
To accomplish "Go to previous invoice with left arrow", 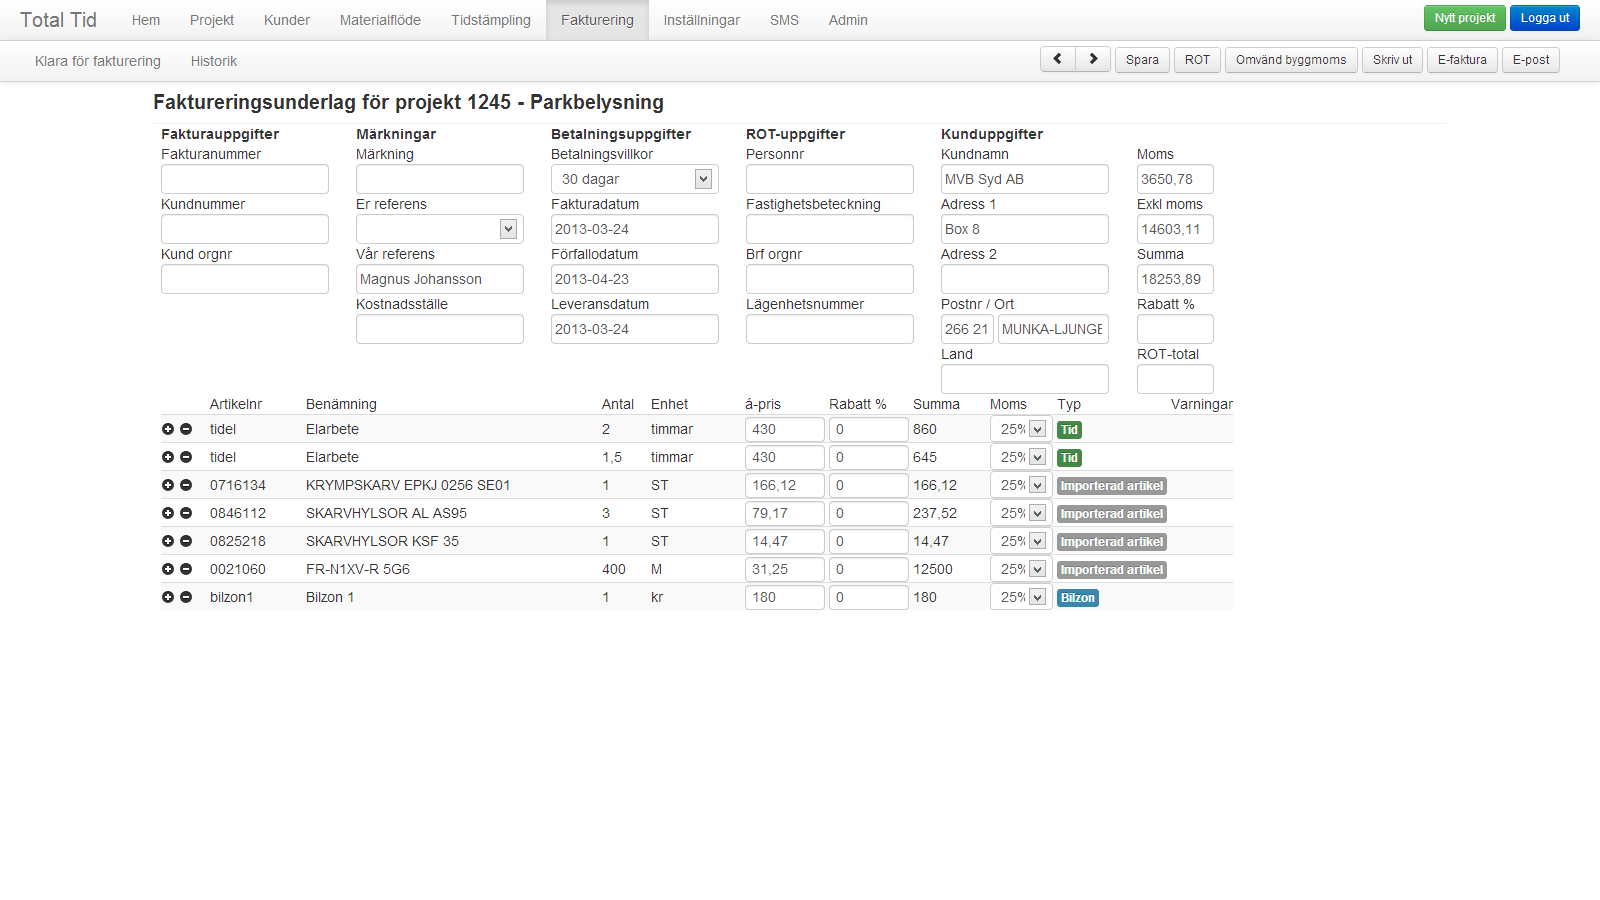I will 1057,59.
